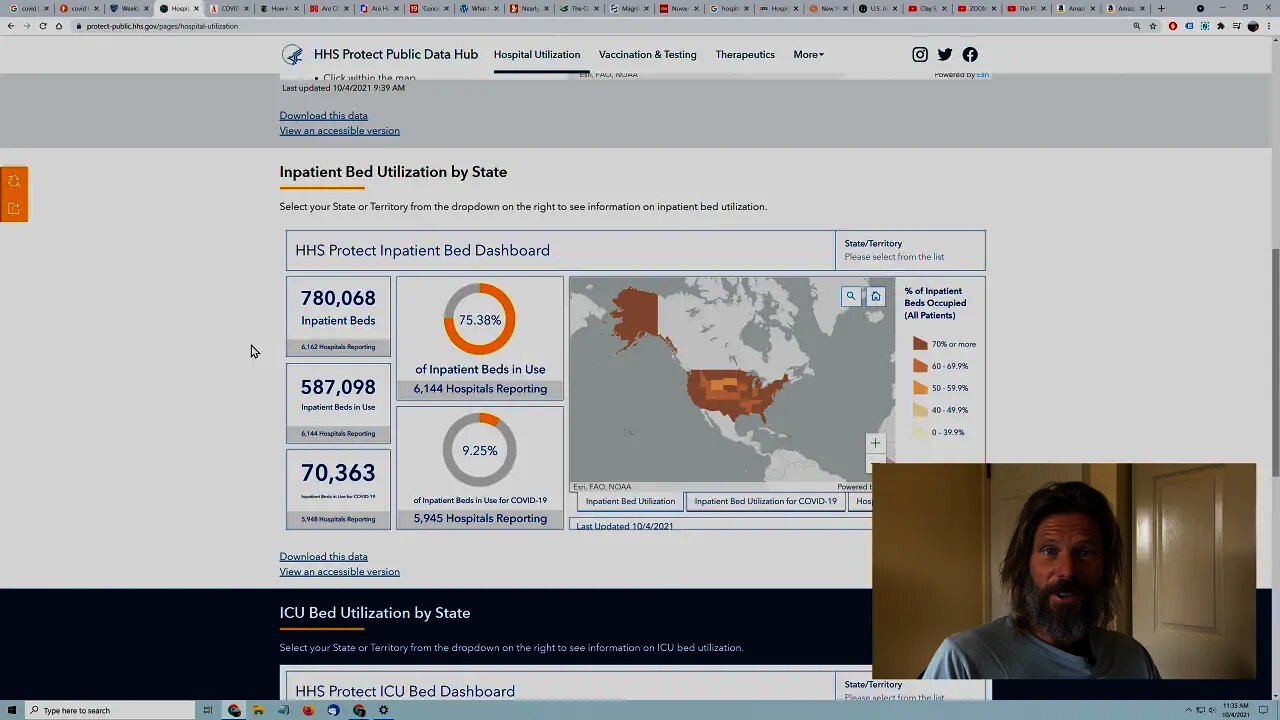The height and width of the screenshot is (720, 1280).
Task: Open the Twitter icon in site header
Action: click(x=945, y=54)
